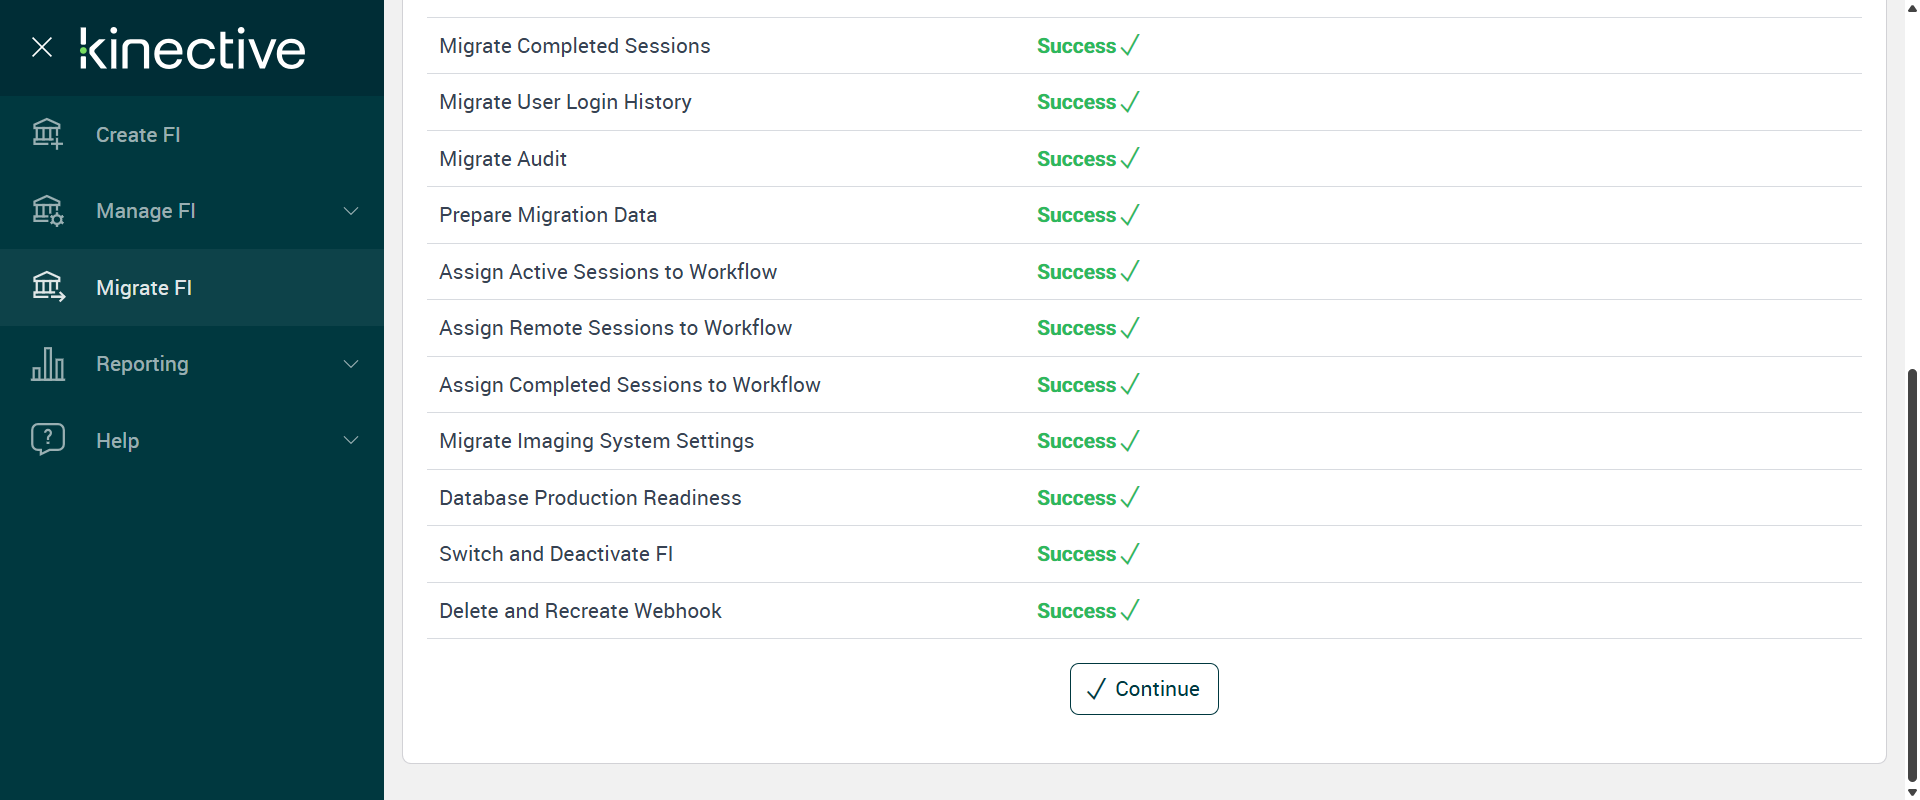The height and width of the screenshot is (800, 1920).
Task: Click the Reporting bar chart icon
Action: coord(47,364)
